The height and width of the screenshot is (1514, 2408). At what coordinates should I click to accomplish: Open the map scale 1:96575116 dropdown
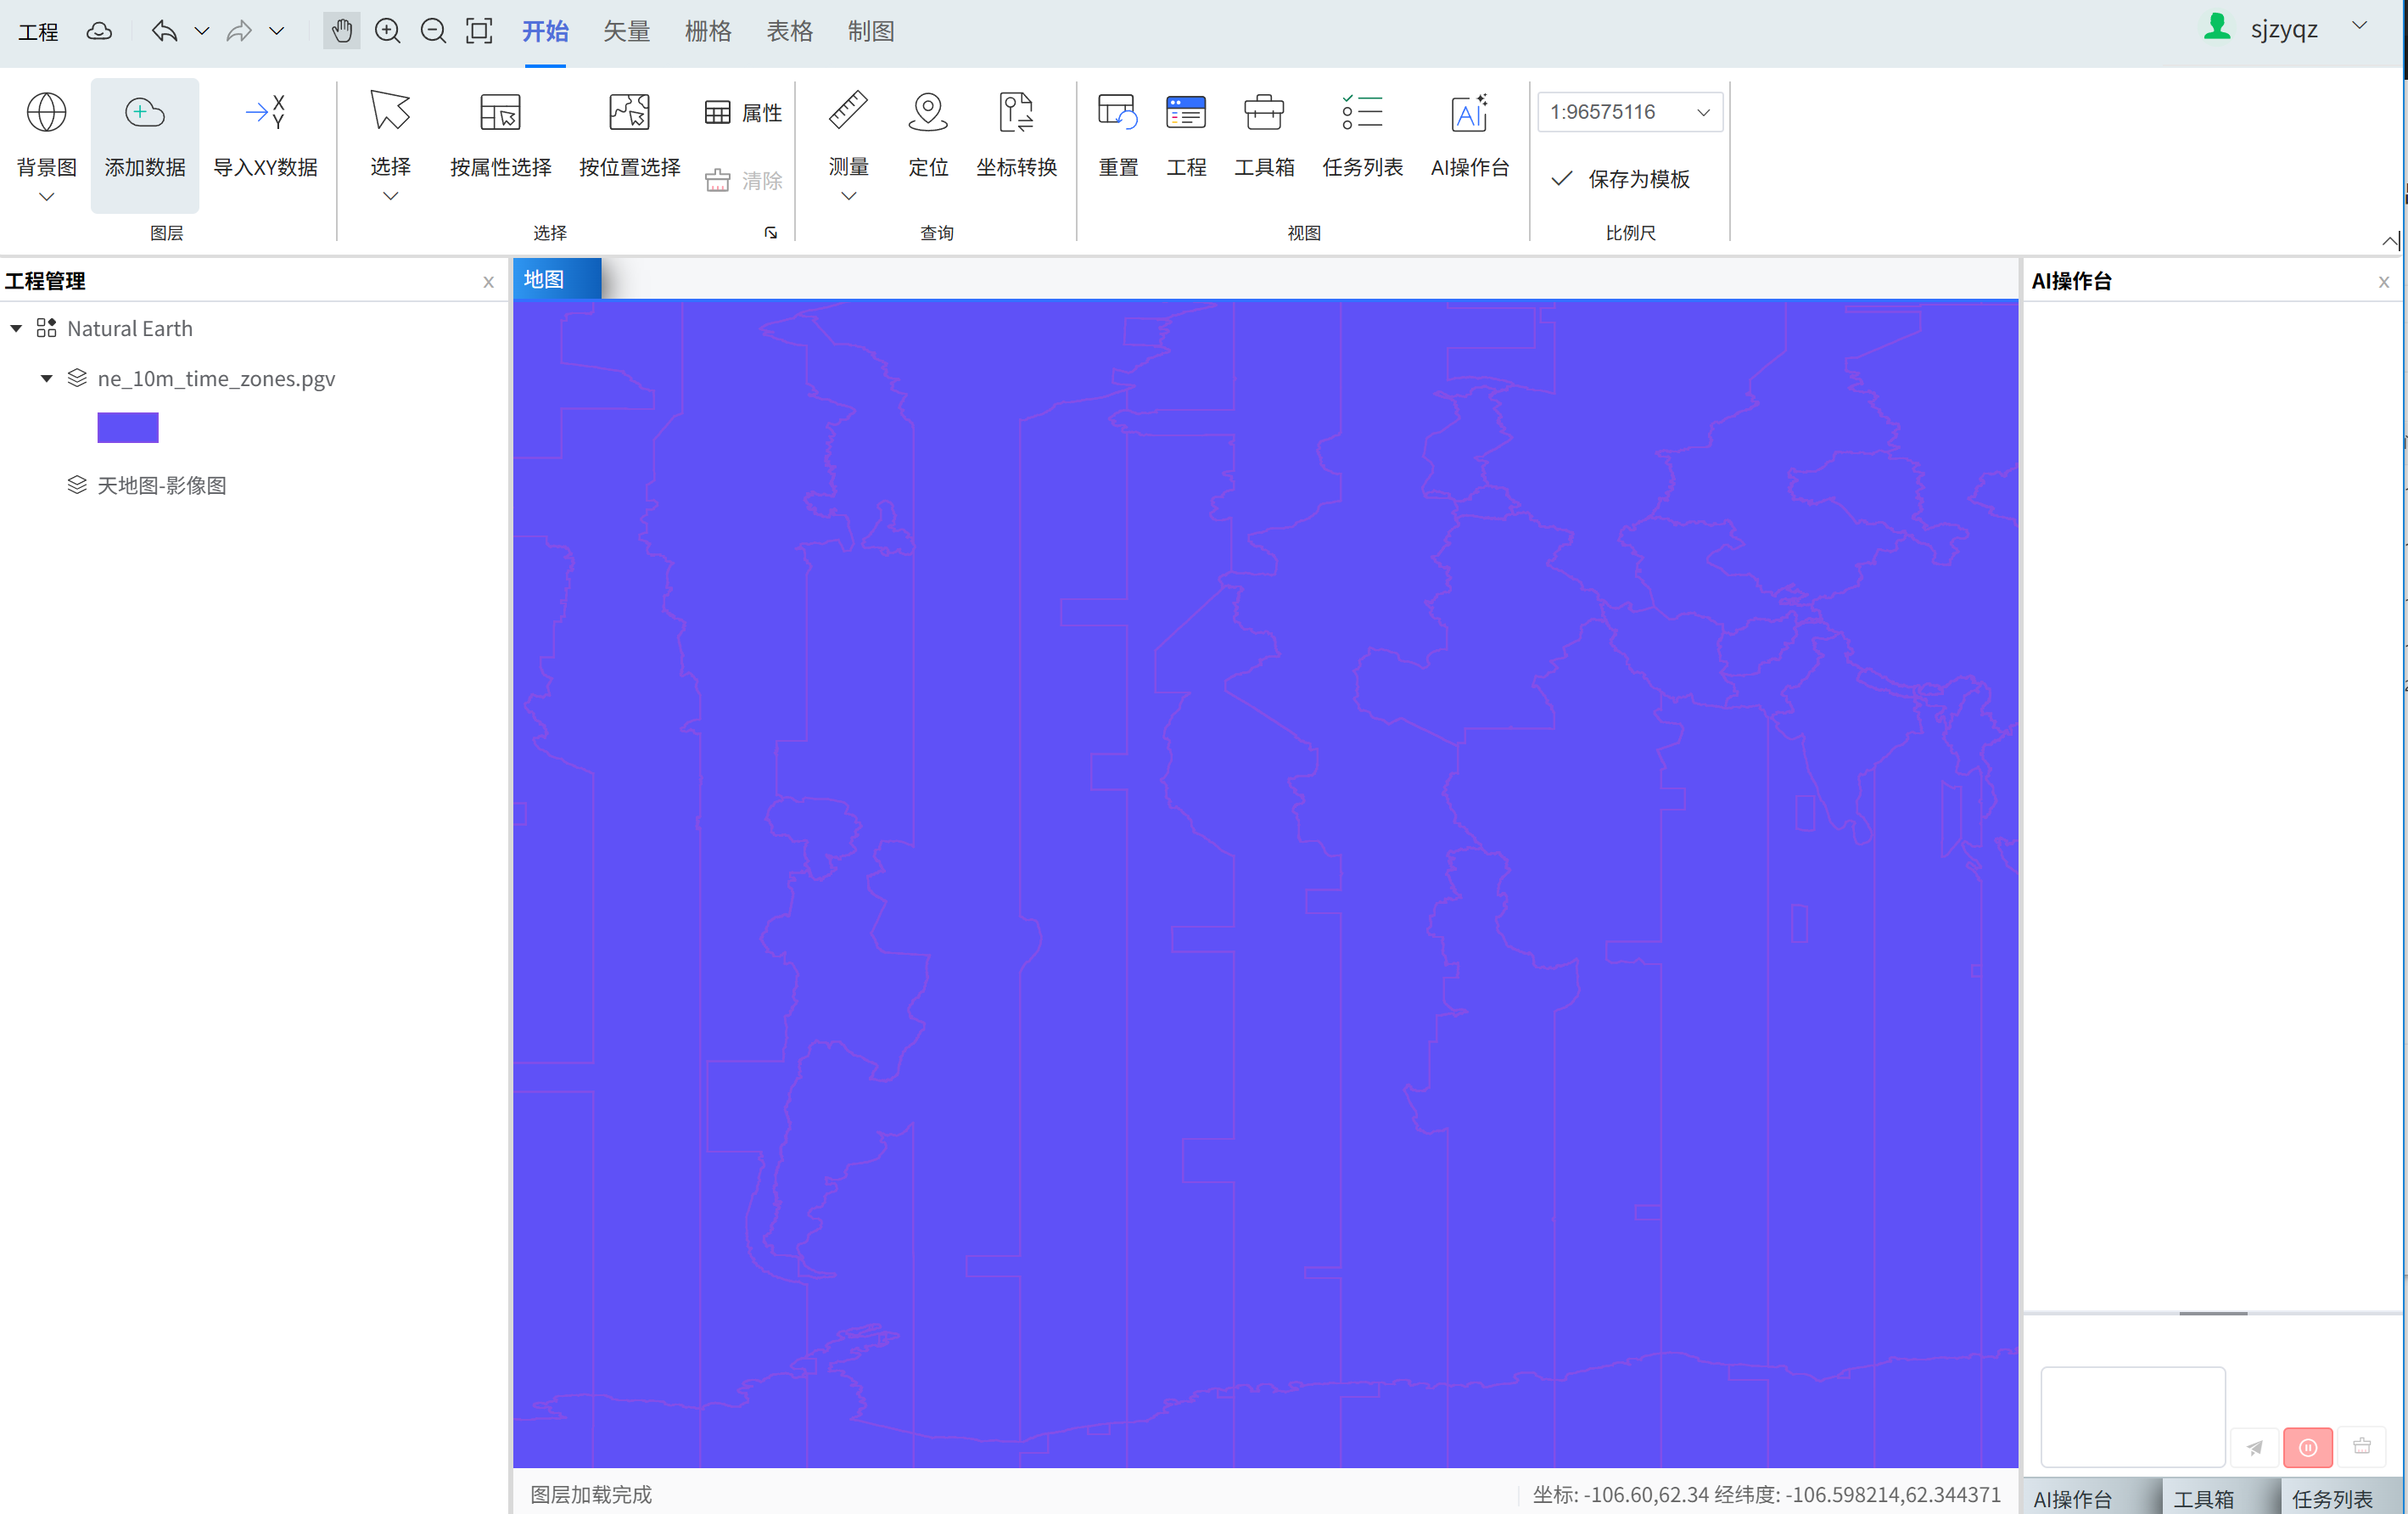pos(1703,112)
